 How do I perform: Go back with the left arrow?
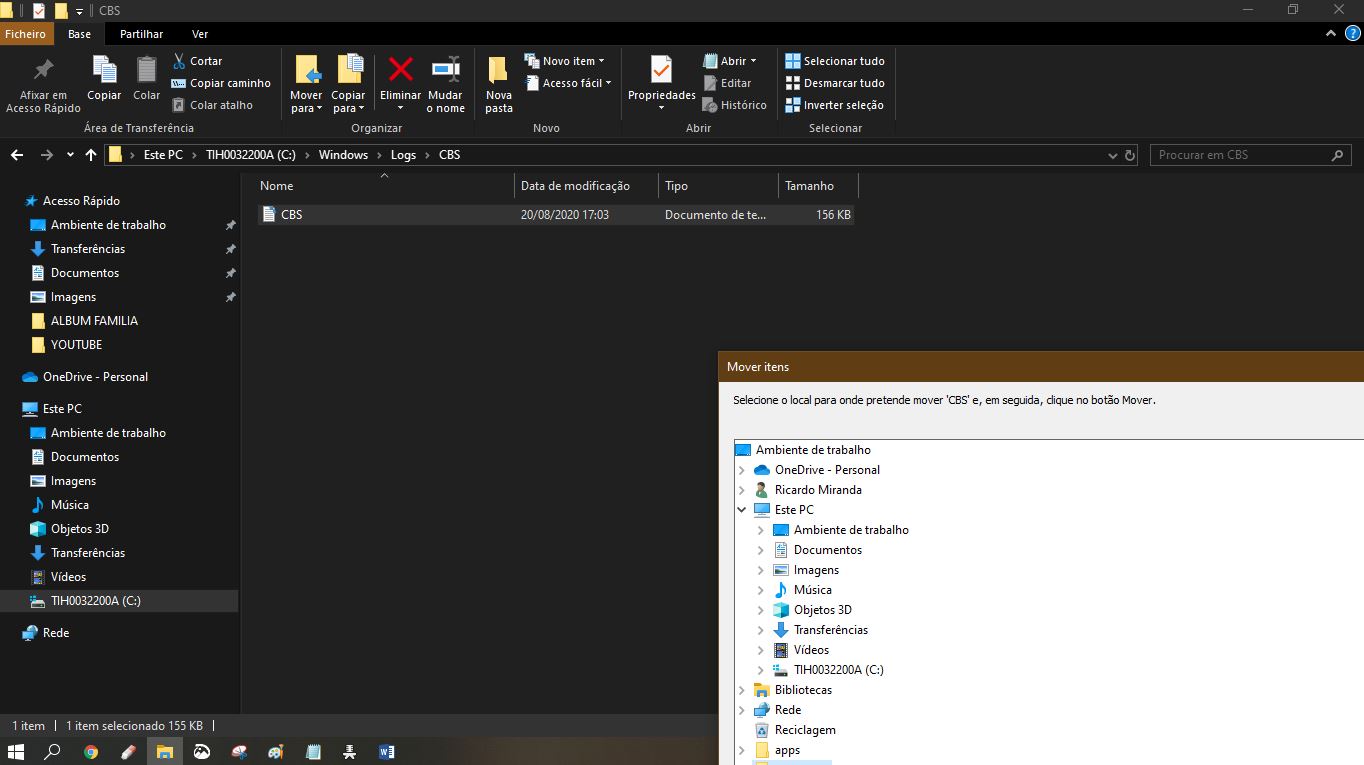pos(17,155)
